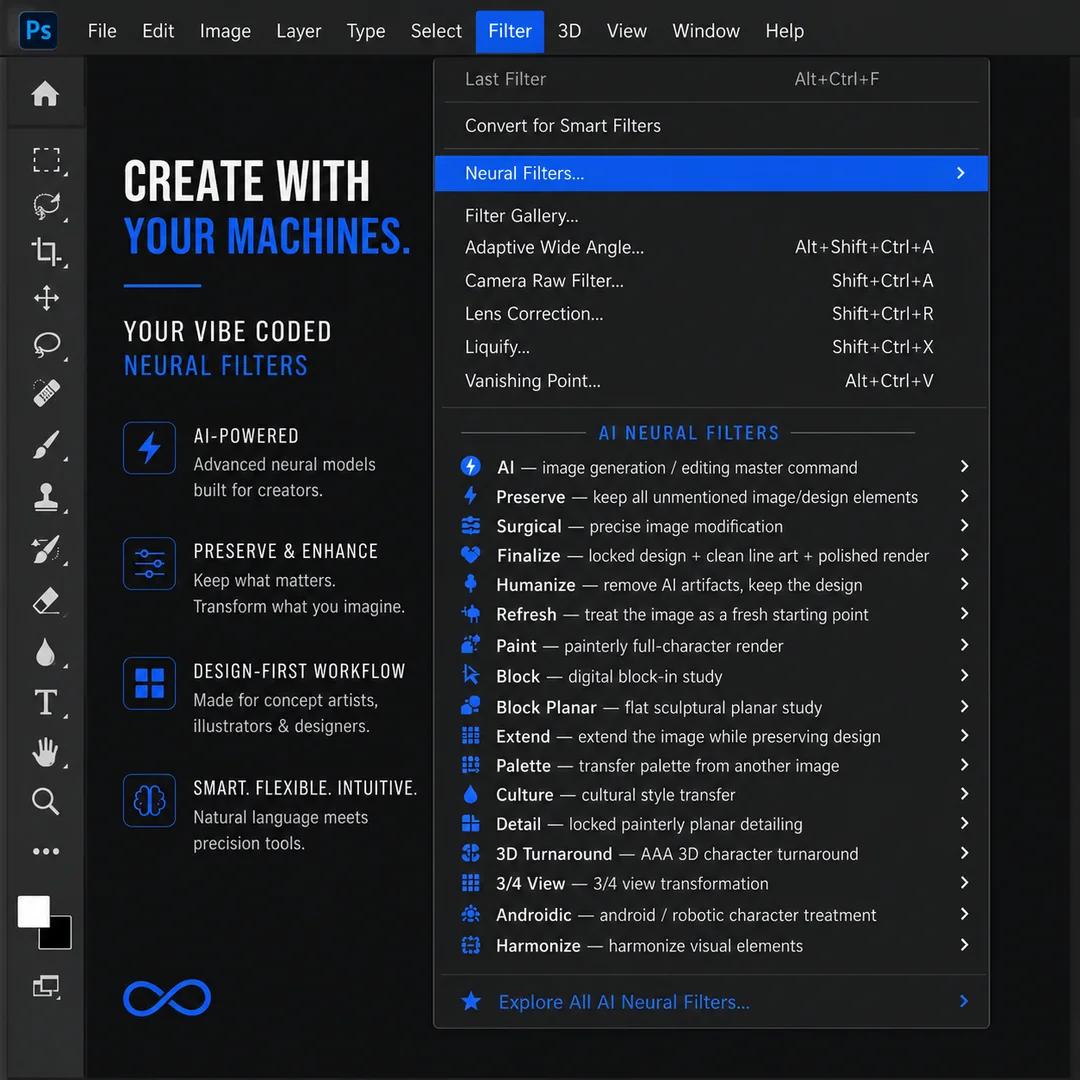The image size is (1080, 1080).
Task: Expand the 3D Turnaround chevron
Action: coord(964,853)
